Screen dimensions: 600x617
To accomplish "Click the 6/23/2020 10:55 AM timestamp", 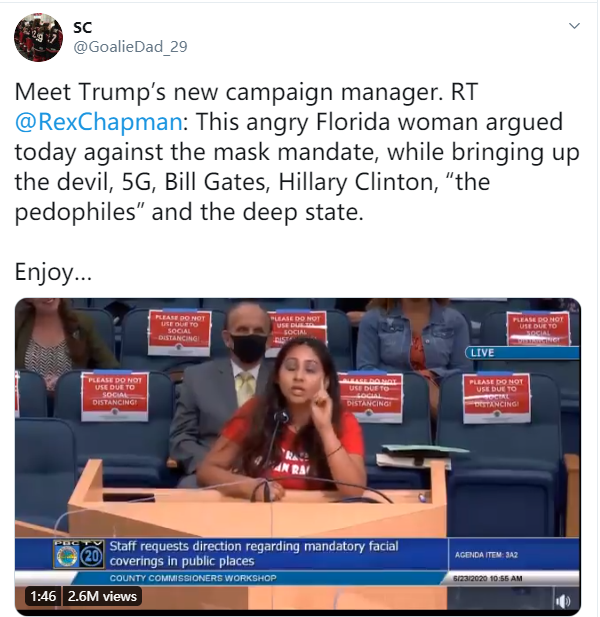I will [x=487, y=578].
